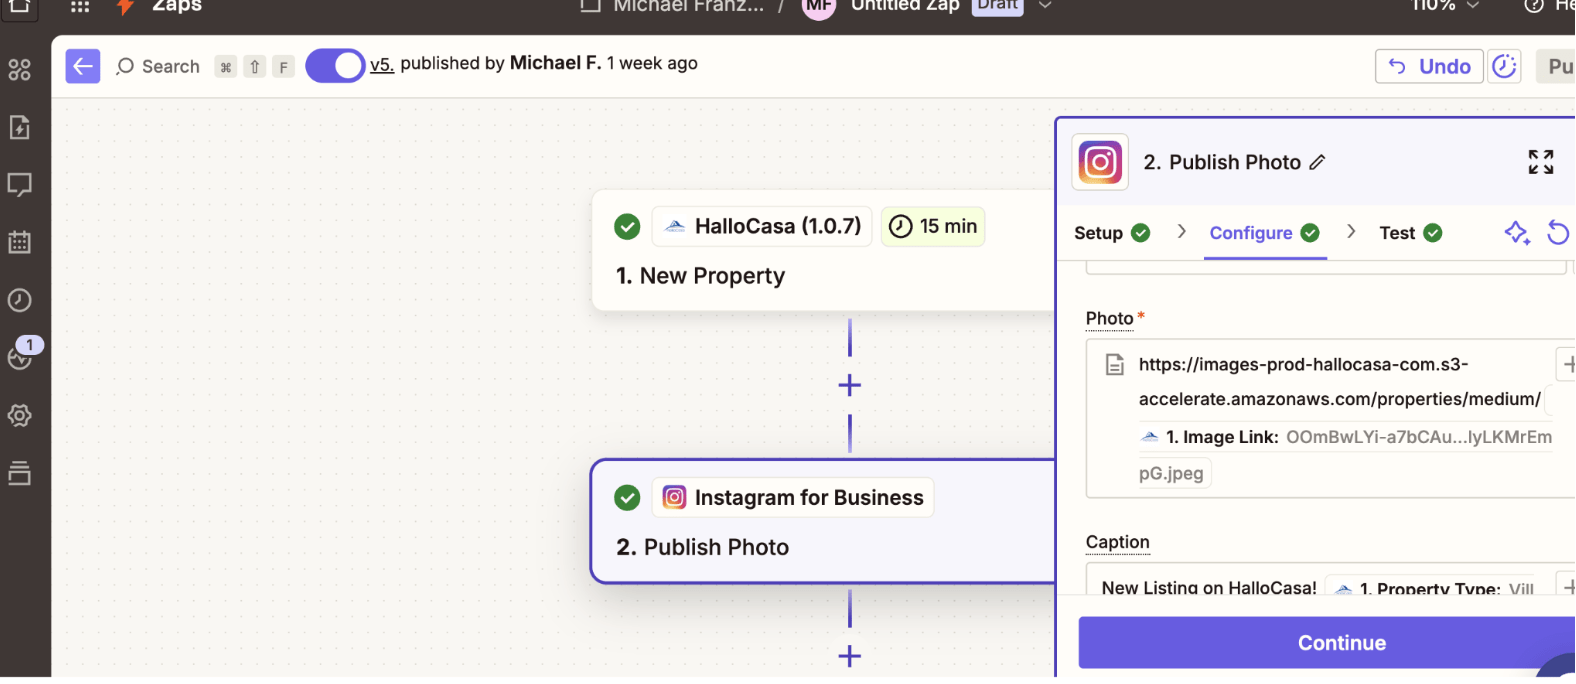The height and width of the screenshot is (684, 1576).
Task: Open the calendar sidebar icon
Action: tap(19, 242)
